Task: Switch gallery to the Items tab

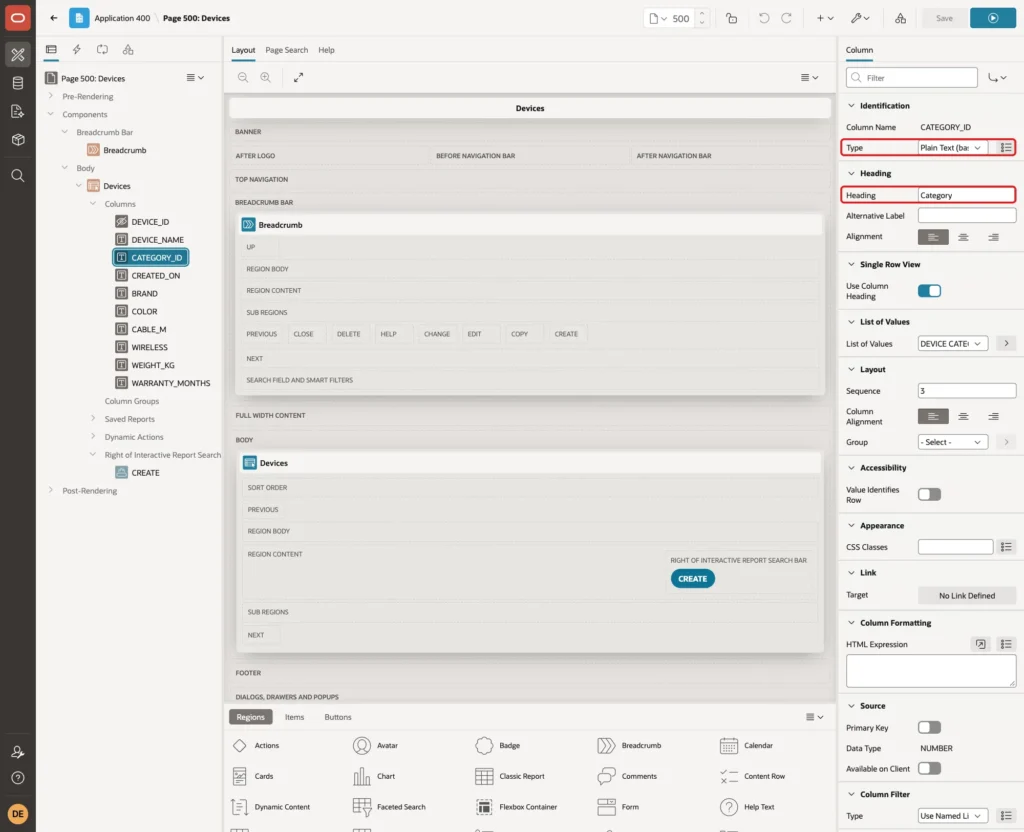Action: coord(295,717)
